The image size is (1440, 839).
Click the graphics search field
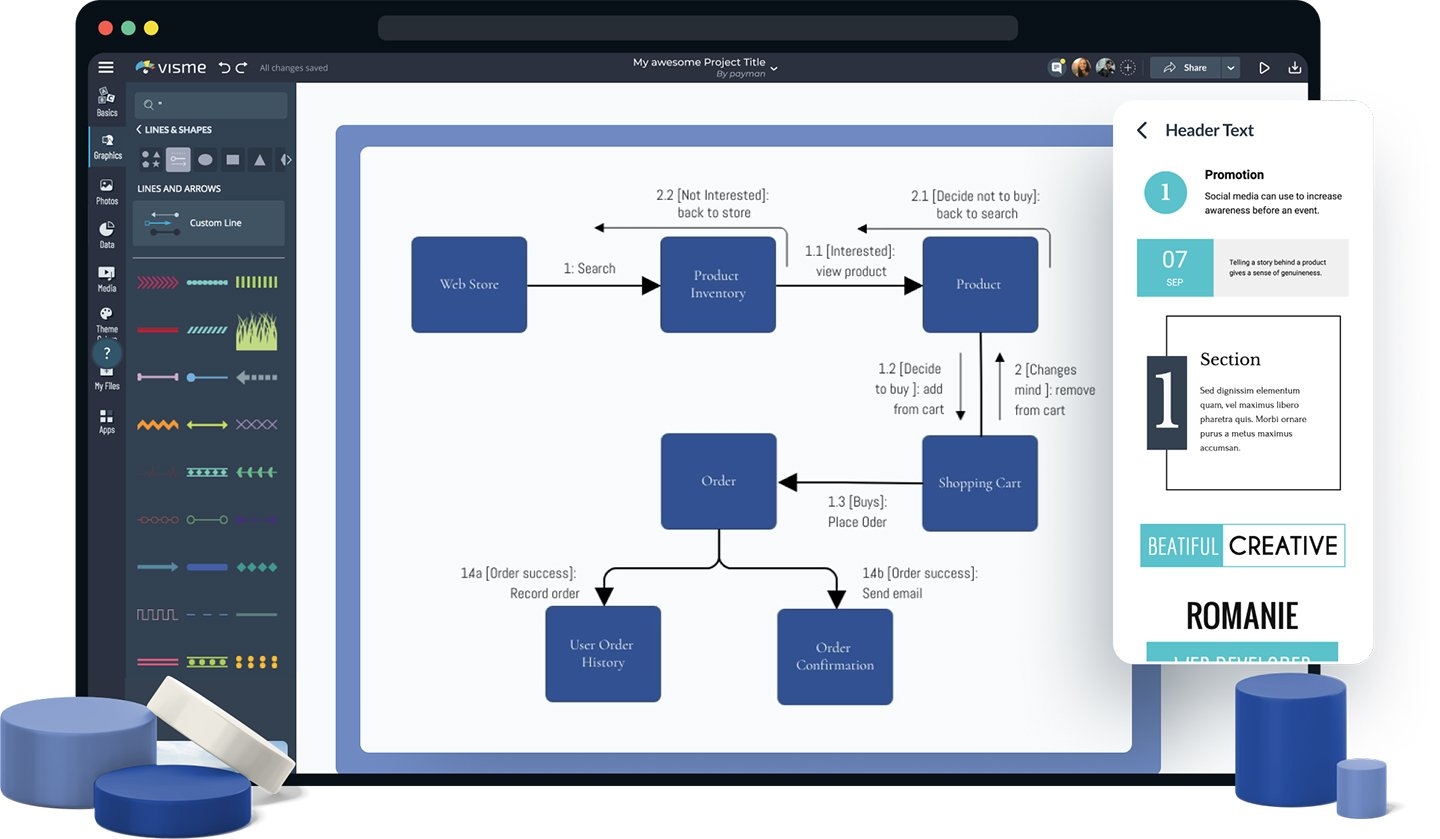(x=210, y=104)
